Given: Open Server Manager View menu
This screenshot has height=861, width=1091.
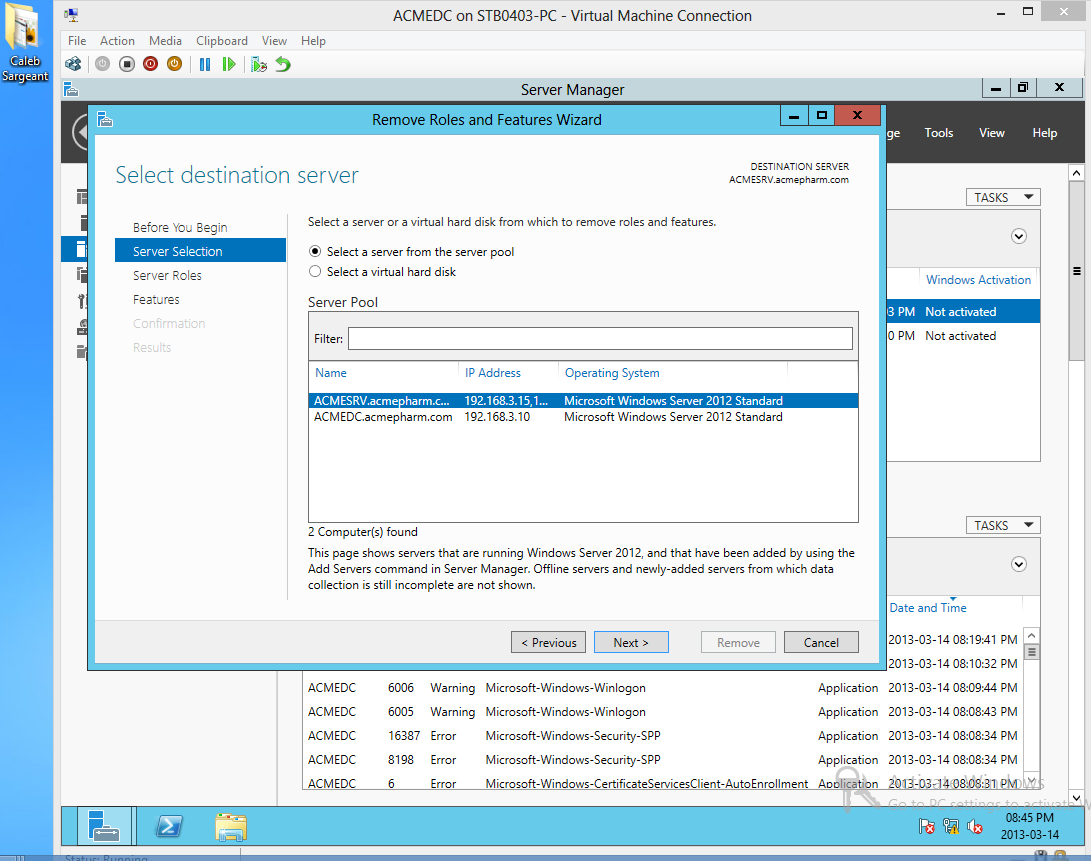Looking at the screenshot, I should click(x=992, y=132).
